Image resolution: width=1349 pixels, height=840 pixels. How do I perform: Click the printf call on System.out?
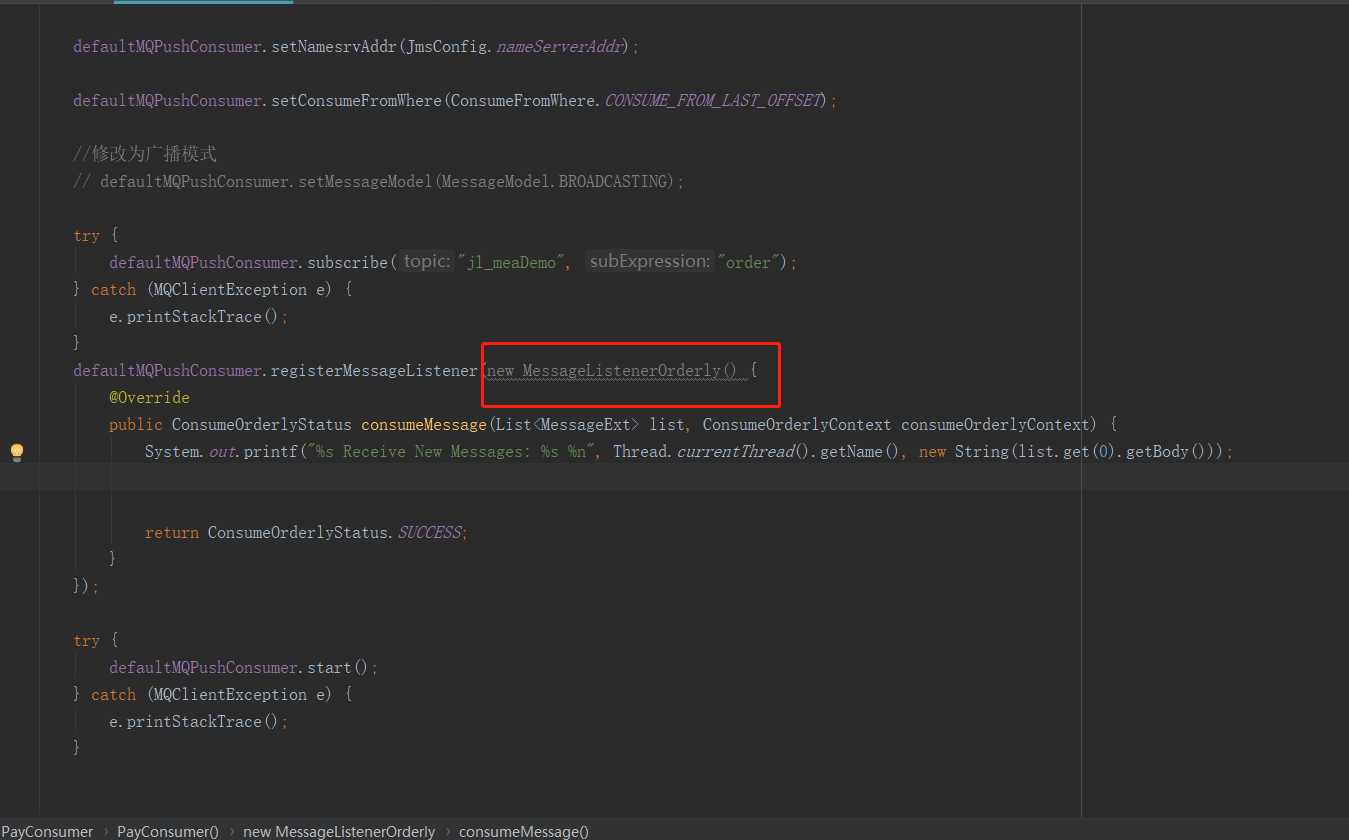tap(272, 452)
